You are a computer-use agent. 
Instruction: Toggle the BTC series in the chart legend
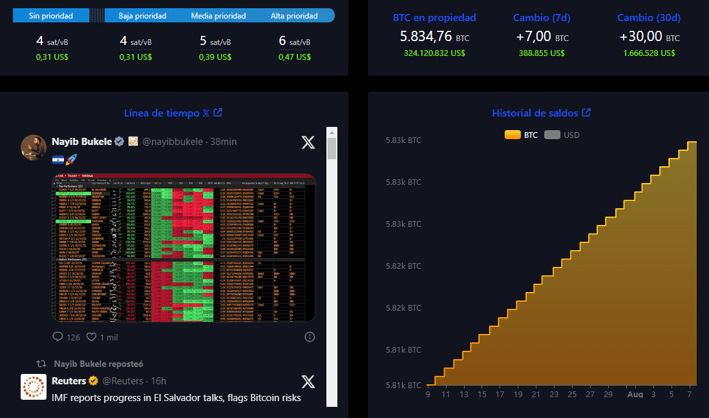pos(521,135)
